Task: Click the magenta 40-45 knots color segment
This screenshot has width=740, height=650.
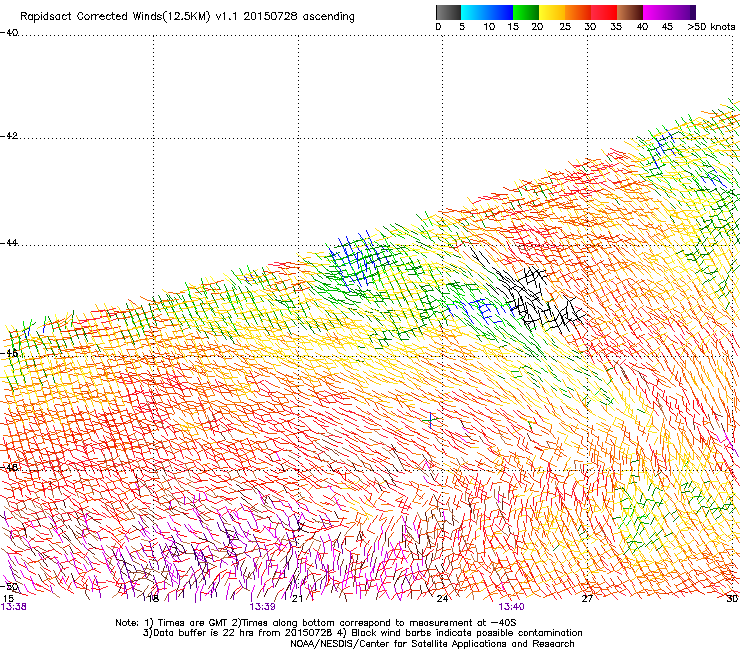Action: click(x=656, y=12)
